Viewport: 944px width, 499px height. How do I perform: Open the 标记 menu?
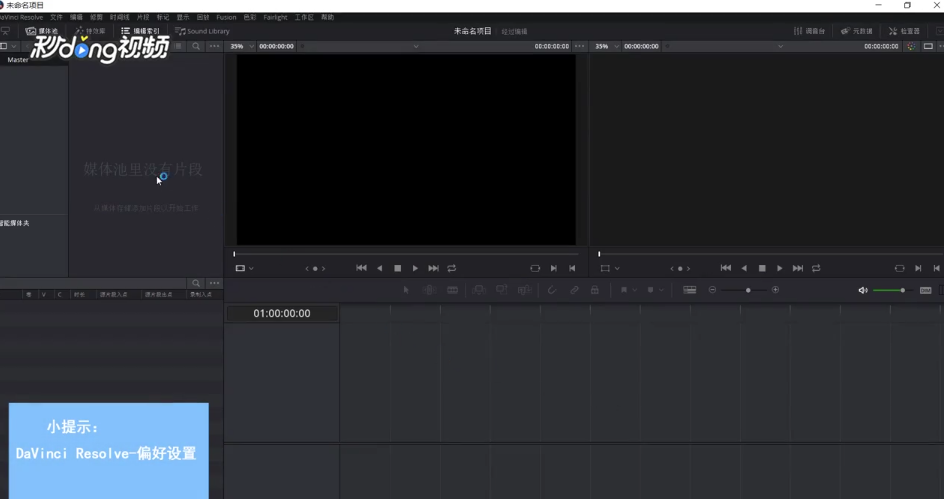coord(163,17)
